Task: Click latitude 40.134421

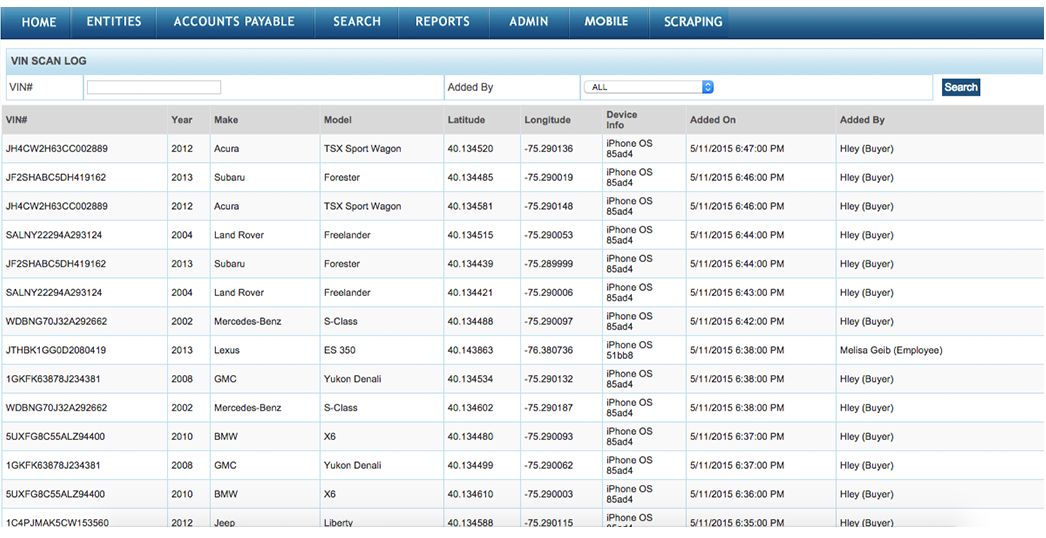Action: 470,293
